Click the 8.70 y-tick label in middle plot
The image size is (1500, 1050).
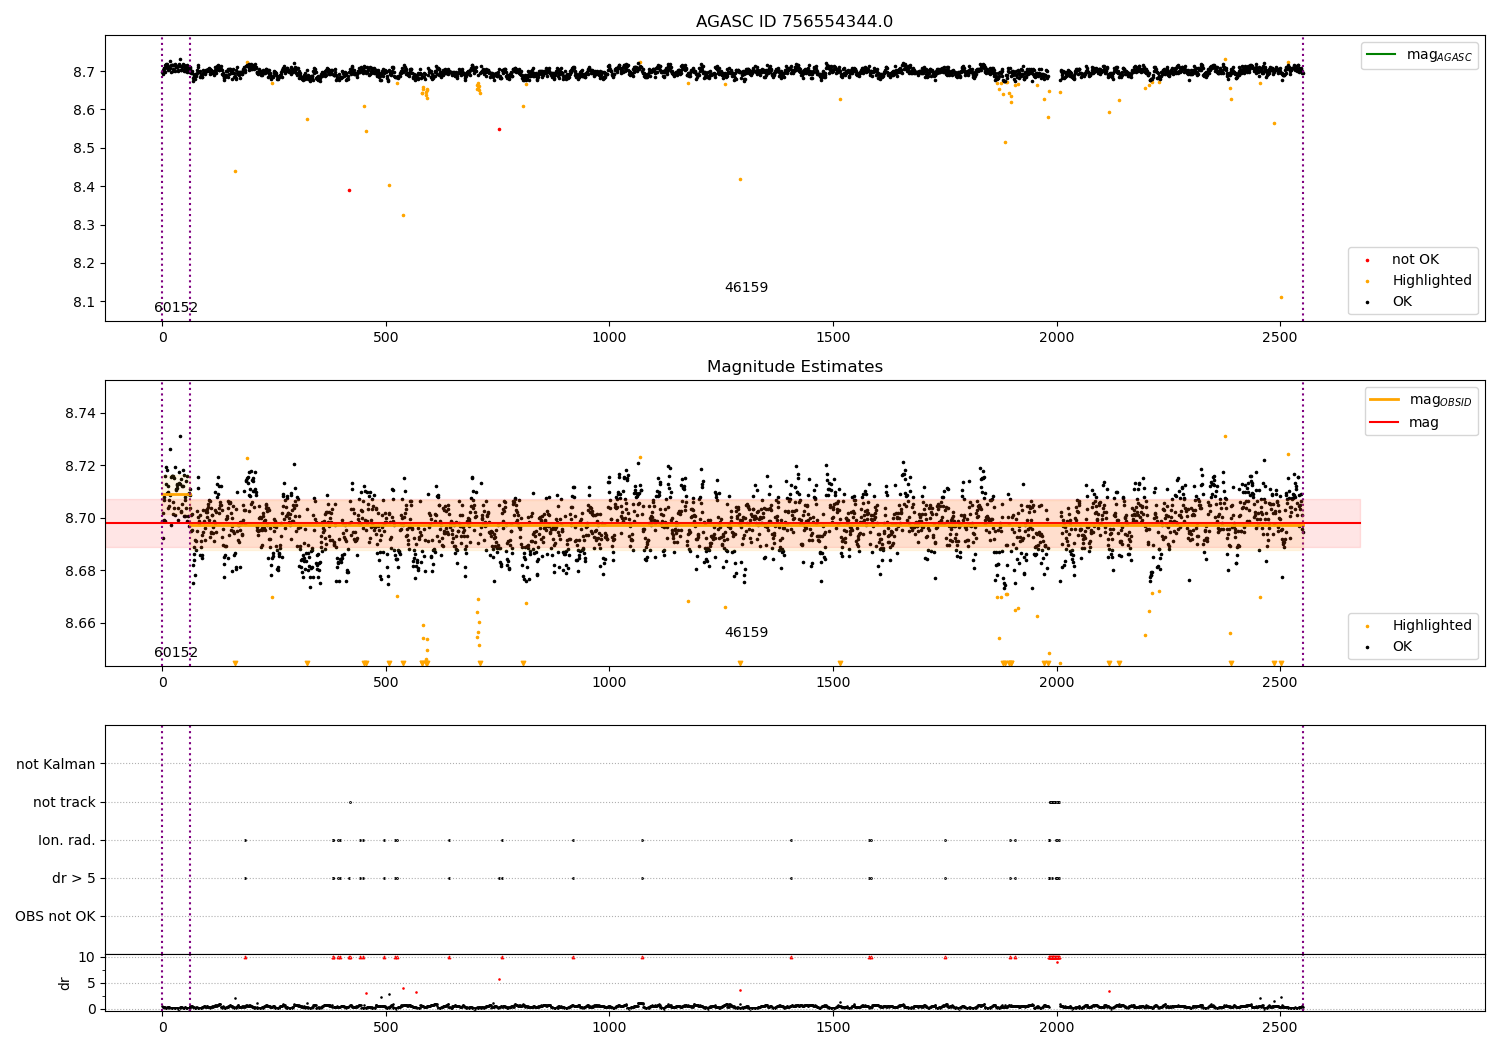pos(81,518)
